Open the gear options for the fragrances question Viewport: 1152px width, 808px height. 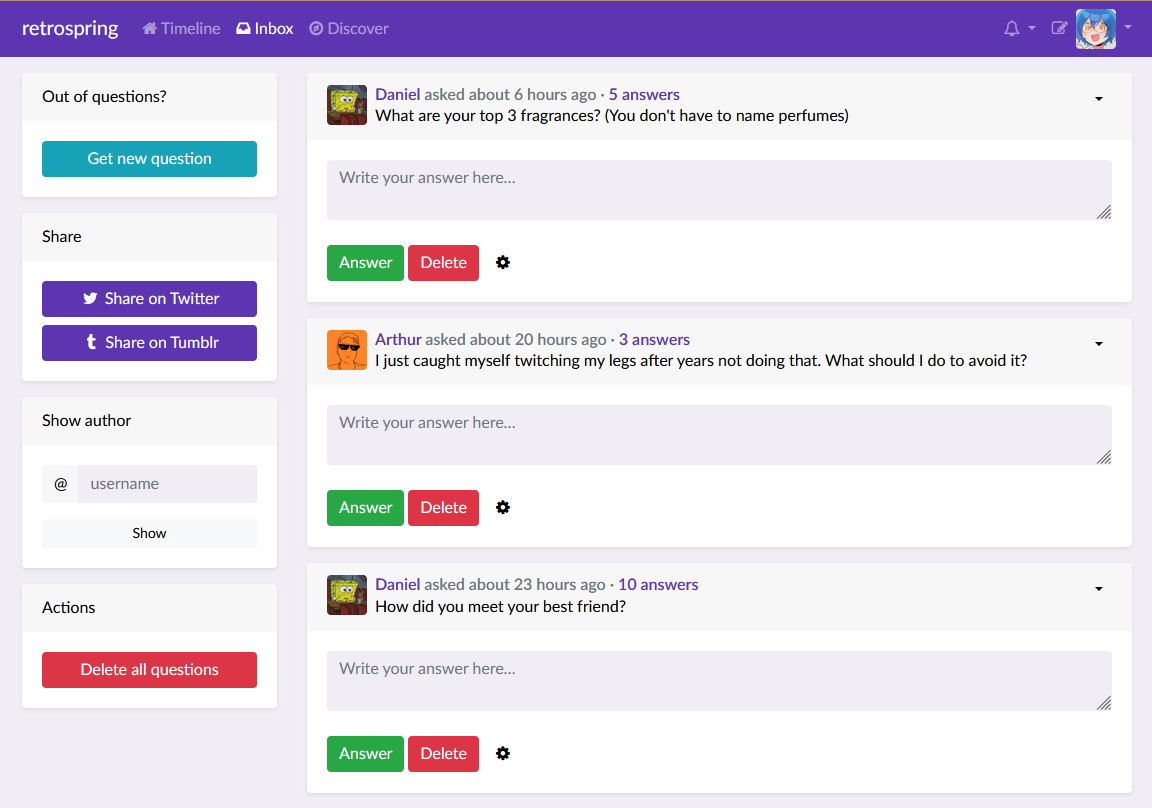pos(503,262)
